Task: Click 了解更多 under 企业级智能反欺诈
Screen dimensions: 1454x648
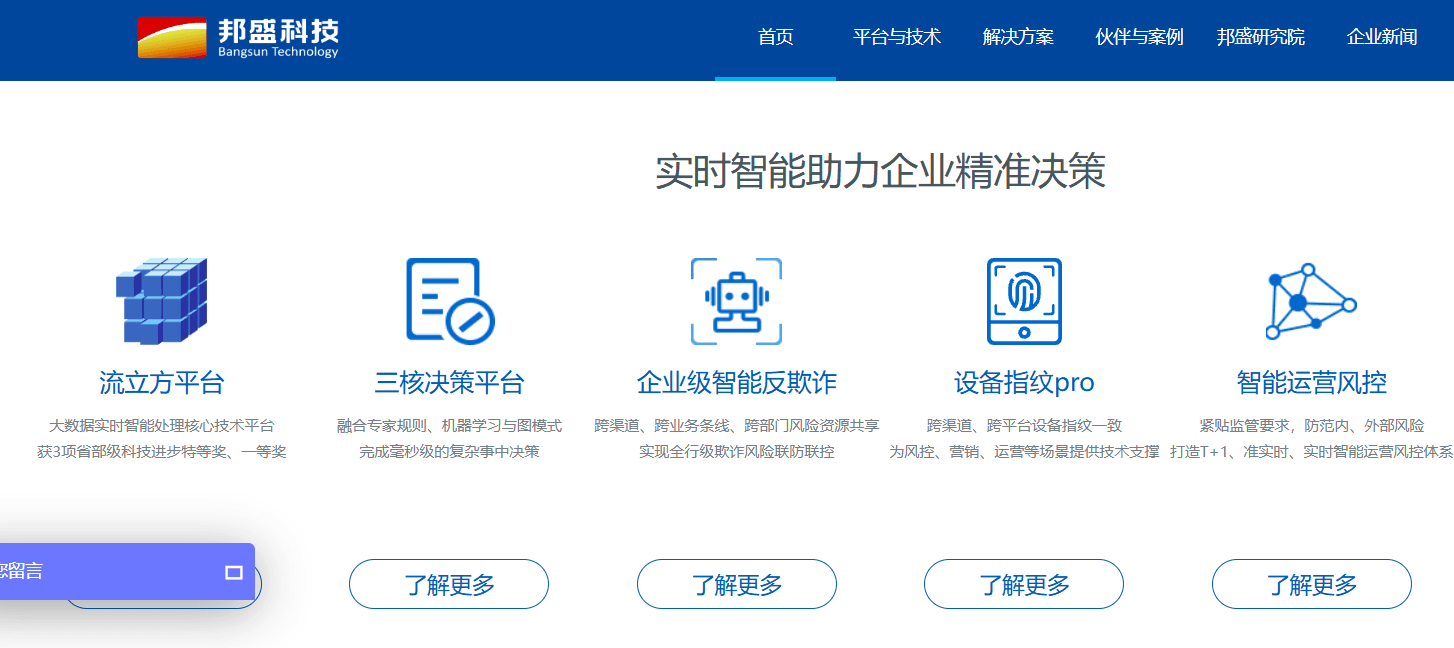Action: point(737,584)
